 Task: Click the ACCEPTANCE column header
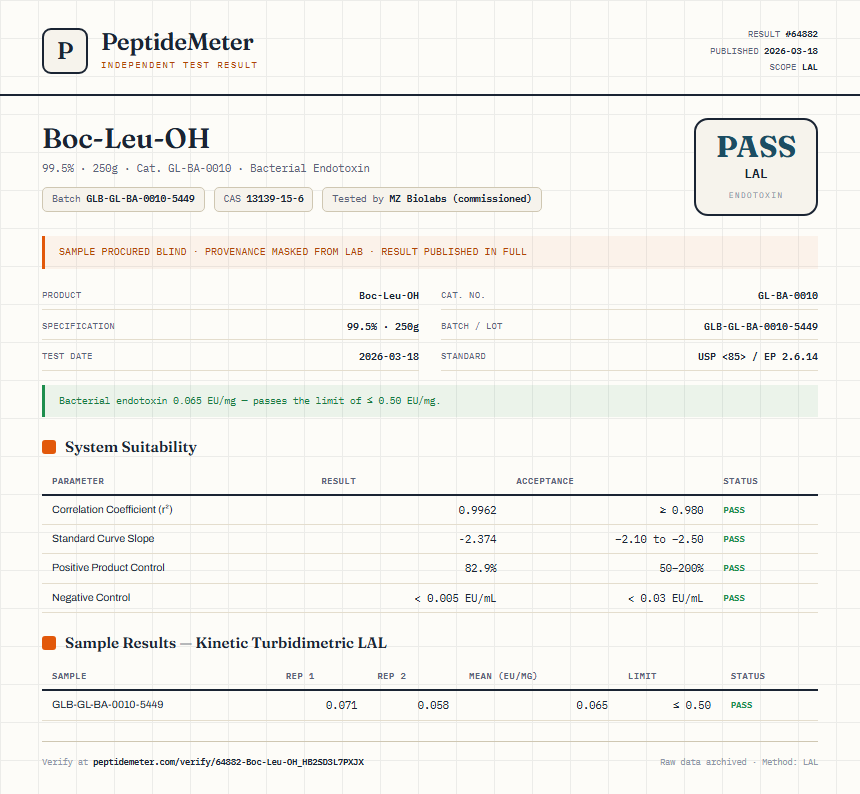click(545, 481)
